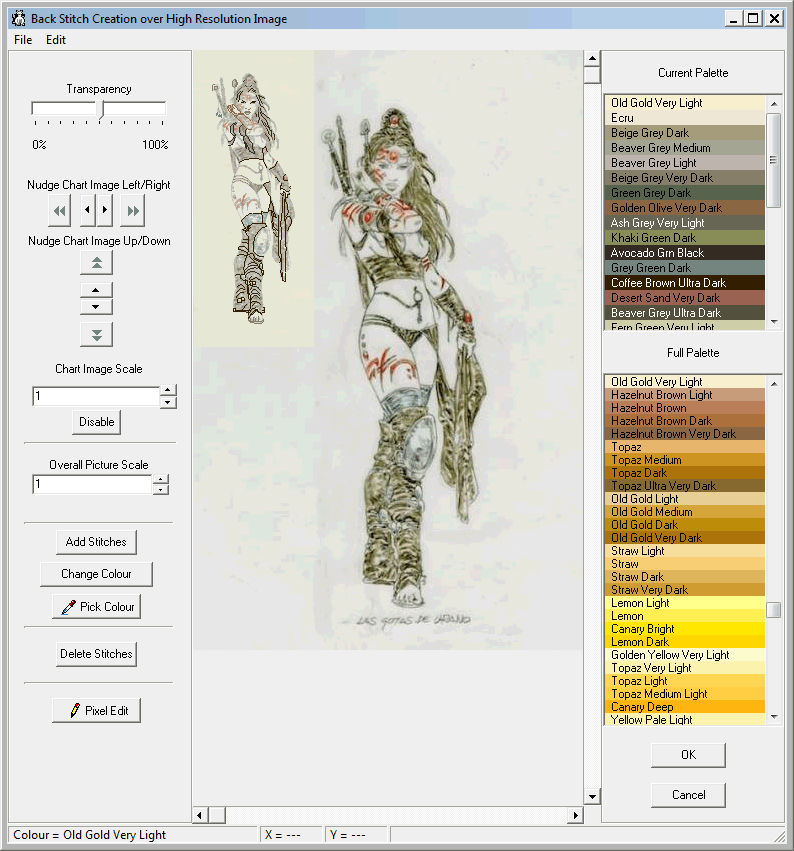794x851 pixels.
Task: Nudge chart image right one step
Action: point(105,210)
